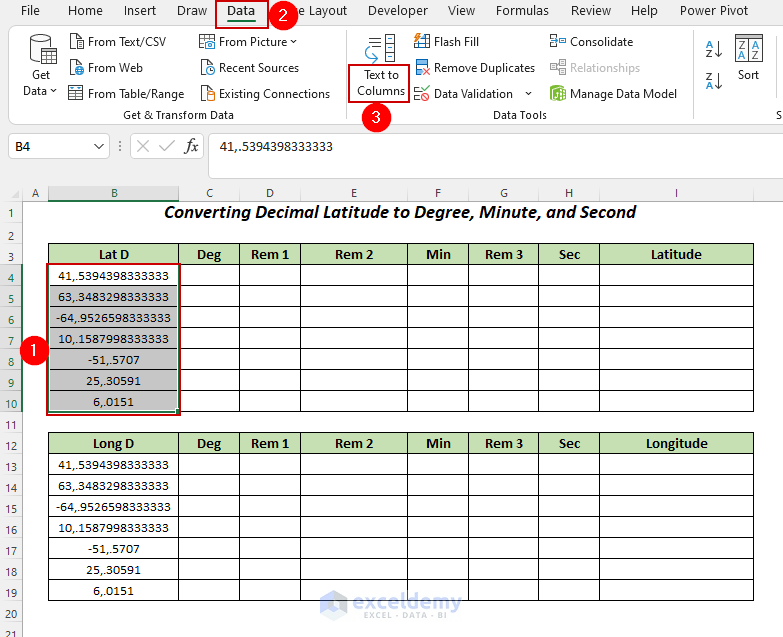Click the insert function fx icon
Viewport: 783px width, 637px height.
191,146
